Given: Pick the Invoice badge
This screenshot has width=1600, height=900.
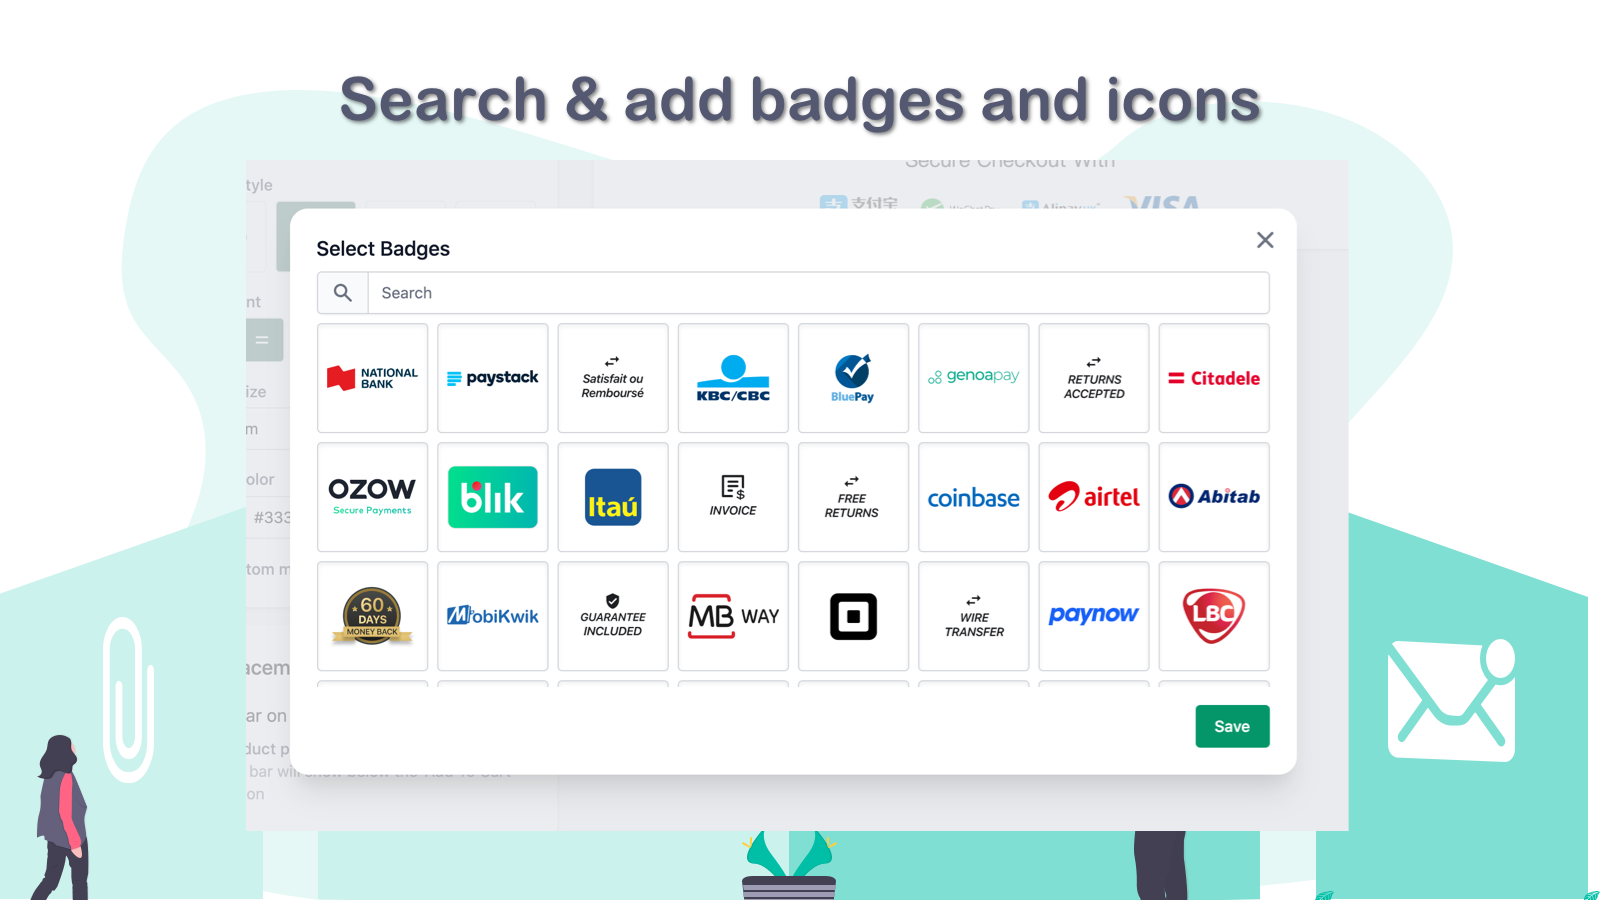Looking at the screenshot, I should 733,497.
